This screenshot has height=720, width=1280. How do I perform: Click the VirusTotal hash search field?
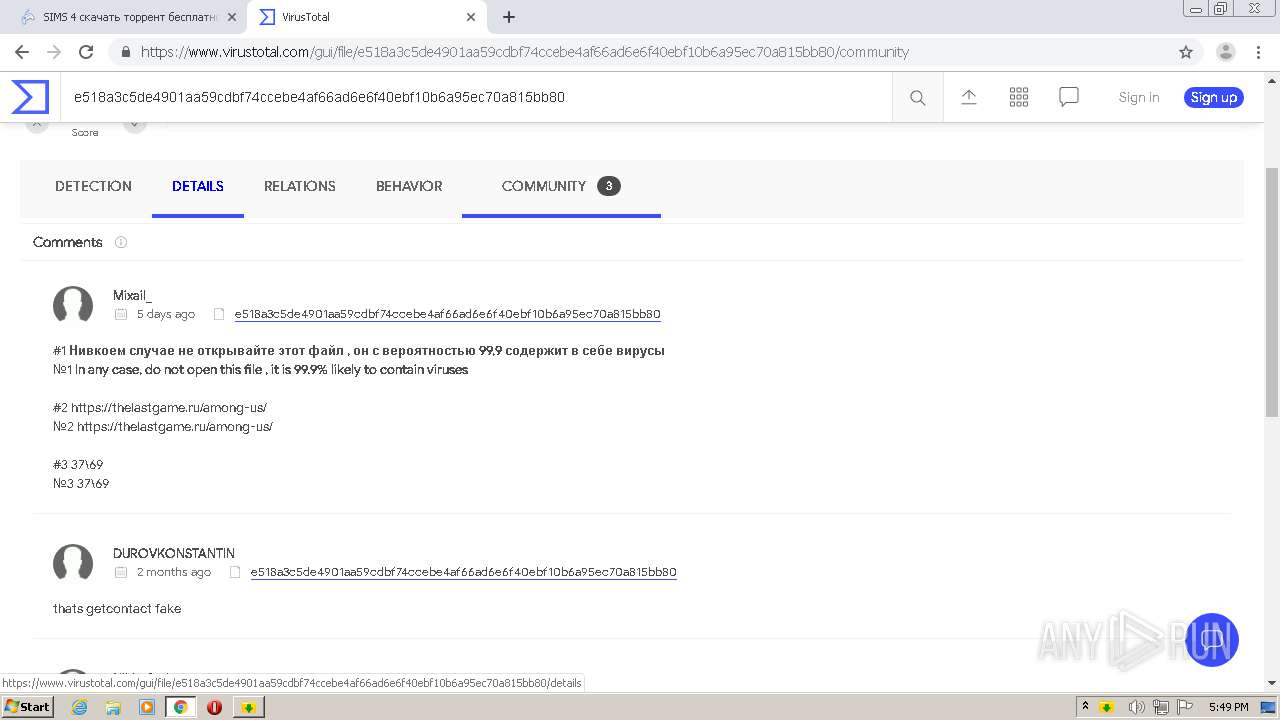coord(476,97)
